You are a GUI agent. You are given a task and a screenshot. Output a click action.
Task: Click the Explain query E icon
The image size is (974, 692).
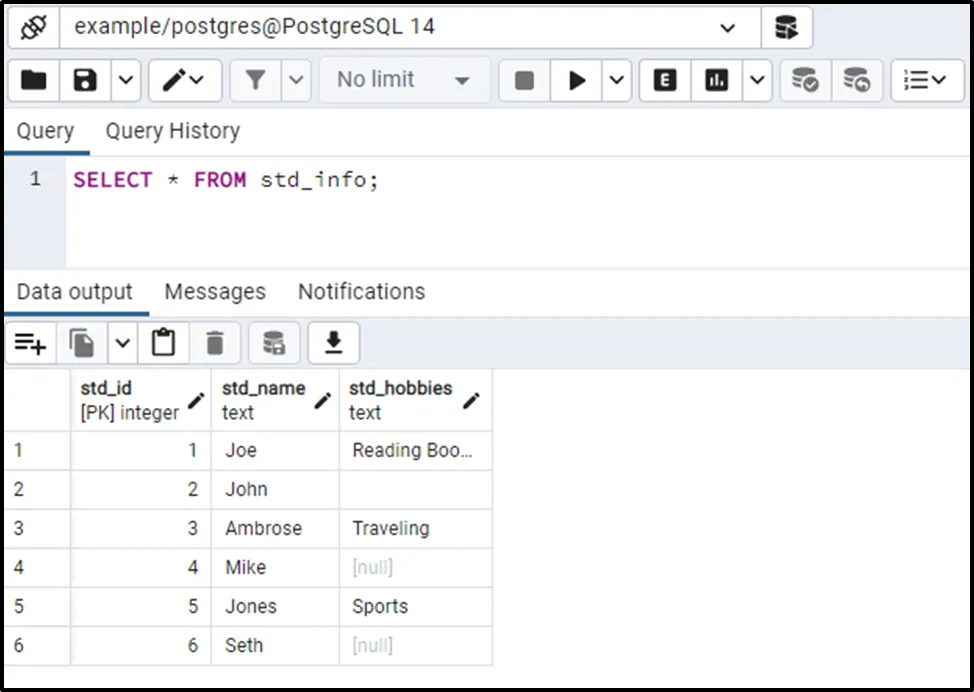665,80
